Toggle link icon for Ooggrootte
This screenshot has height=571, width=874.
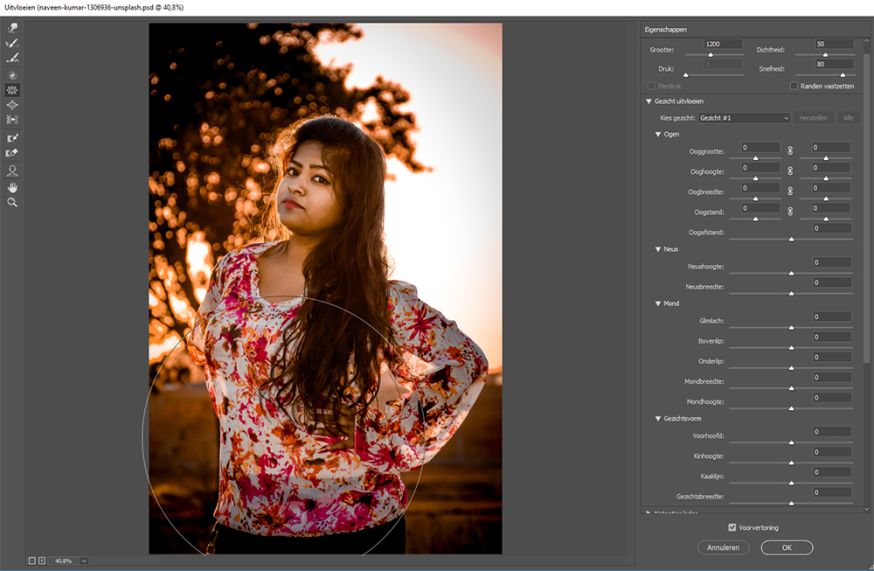[x=789, y=150]
